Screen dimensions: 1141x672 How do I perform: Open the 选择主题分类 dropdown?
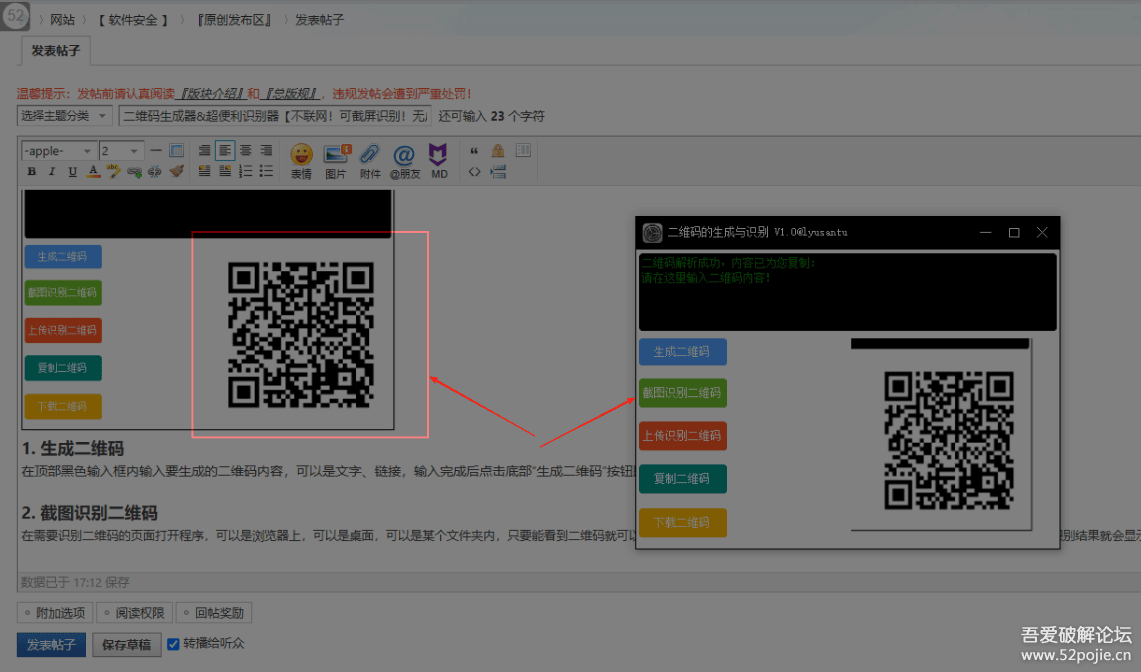coord(64,116)
